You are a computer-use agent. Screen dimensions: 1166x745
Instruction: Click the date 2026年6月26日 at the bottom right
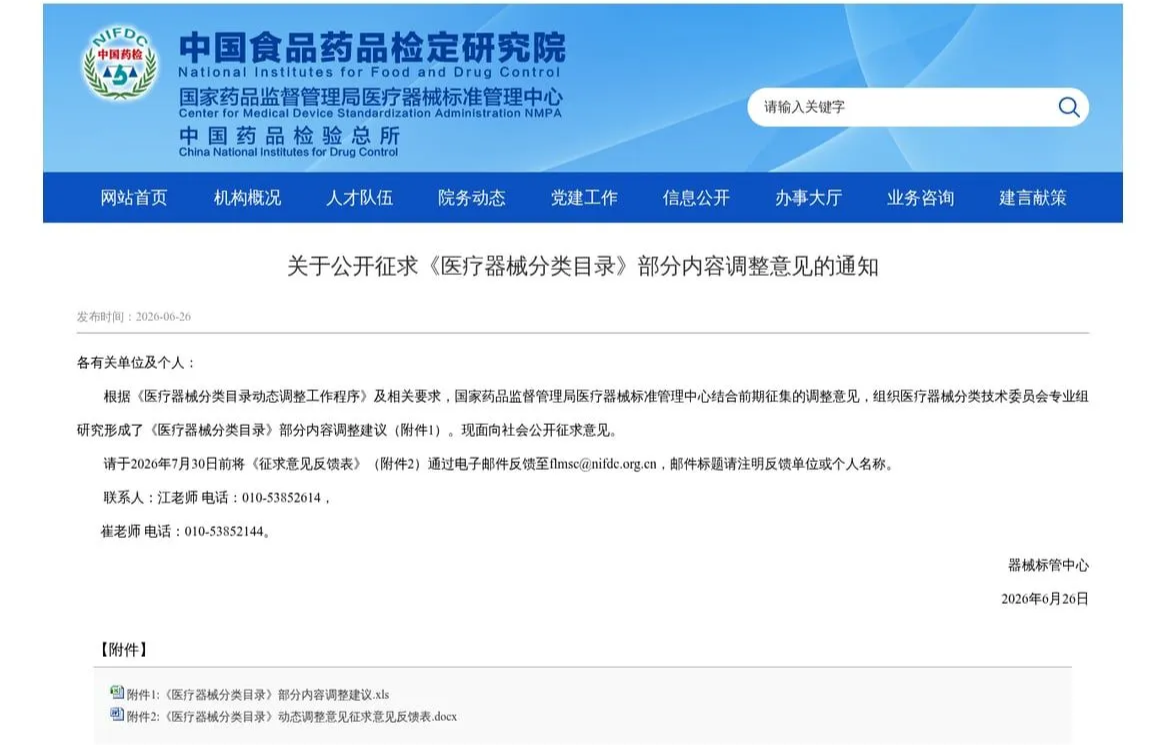tap(1045, 599)
